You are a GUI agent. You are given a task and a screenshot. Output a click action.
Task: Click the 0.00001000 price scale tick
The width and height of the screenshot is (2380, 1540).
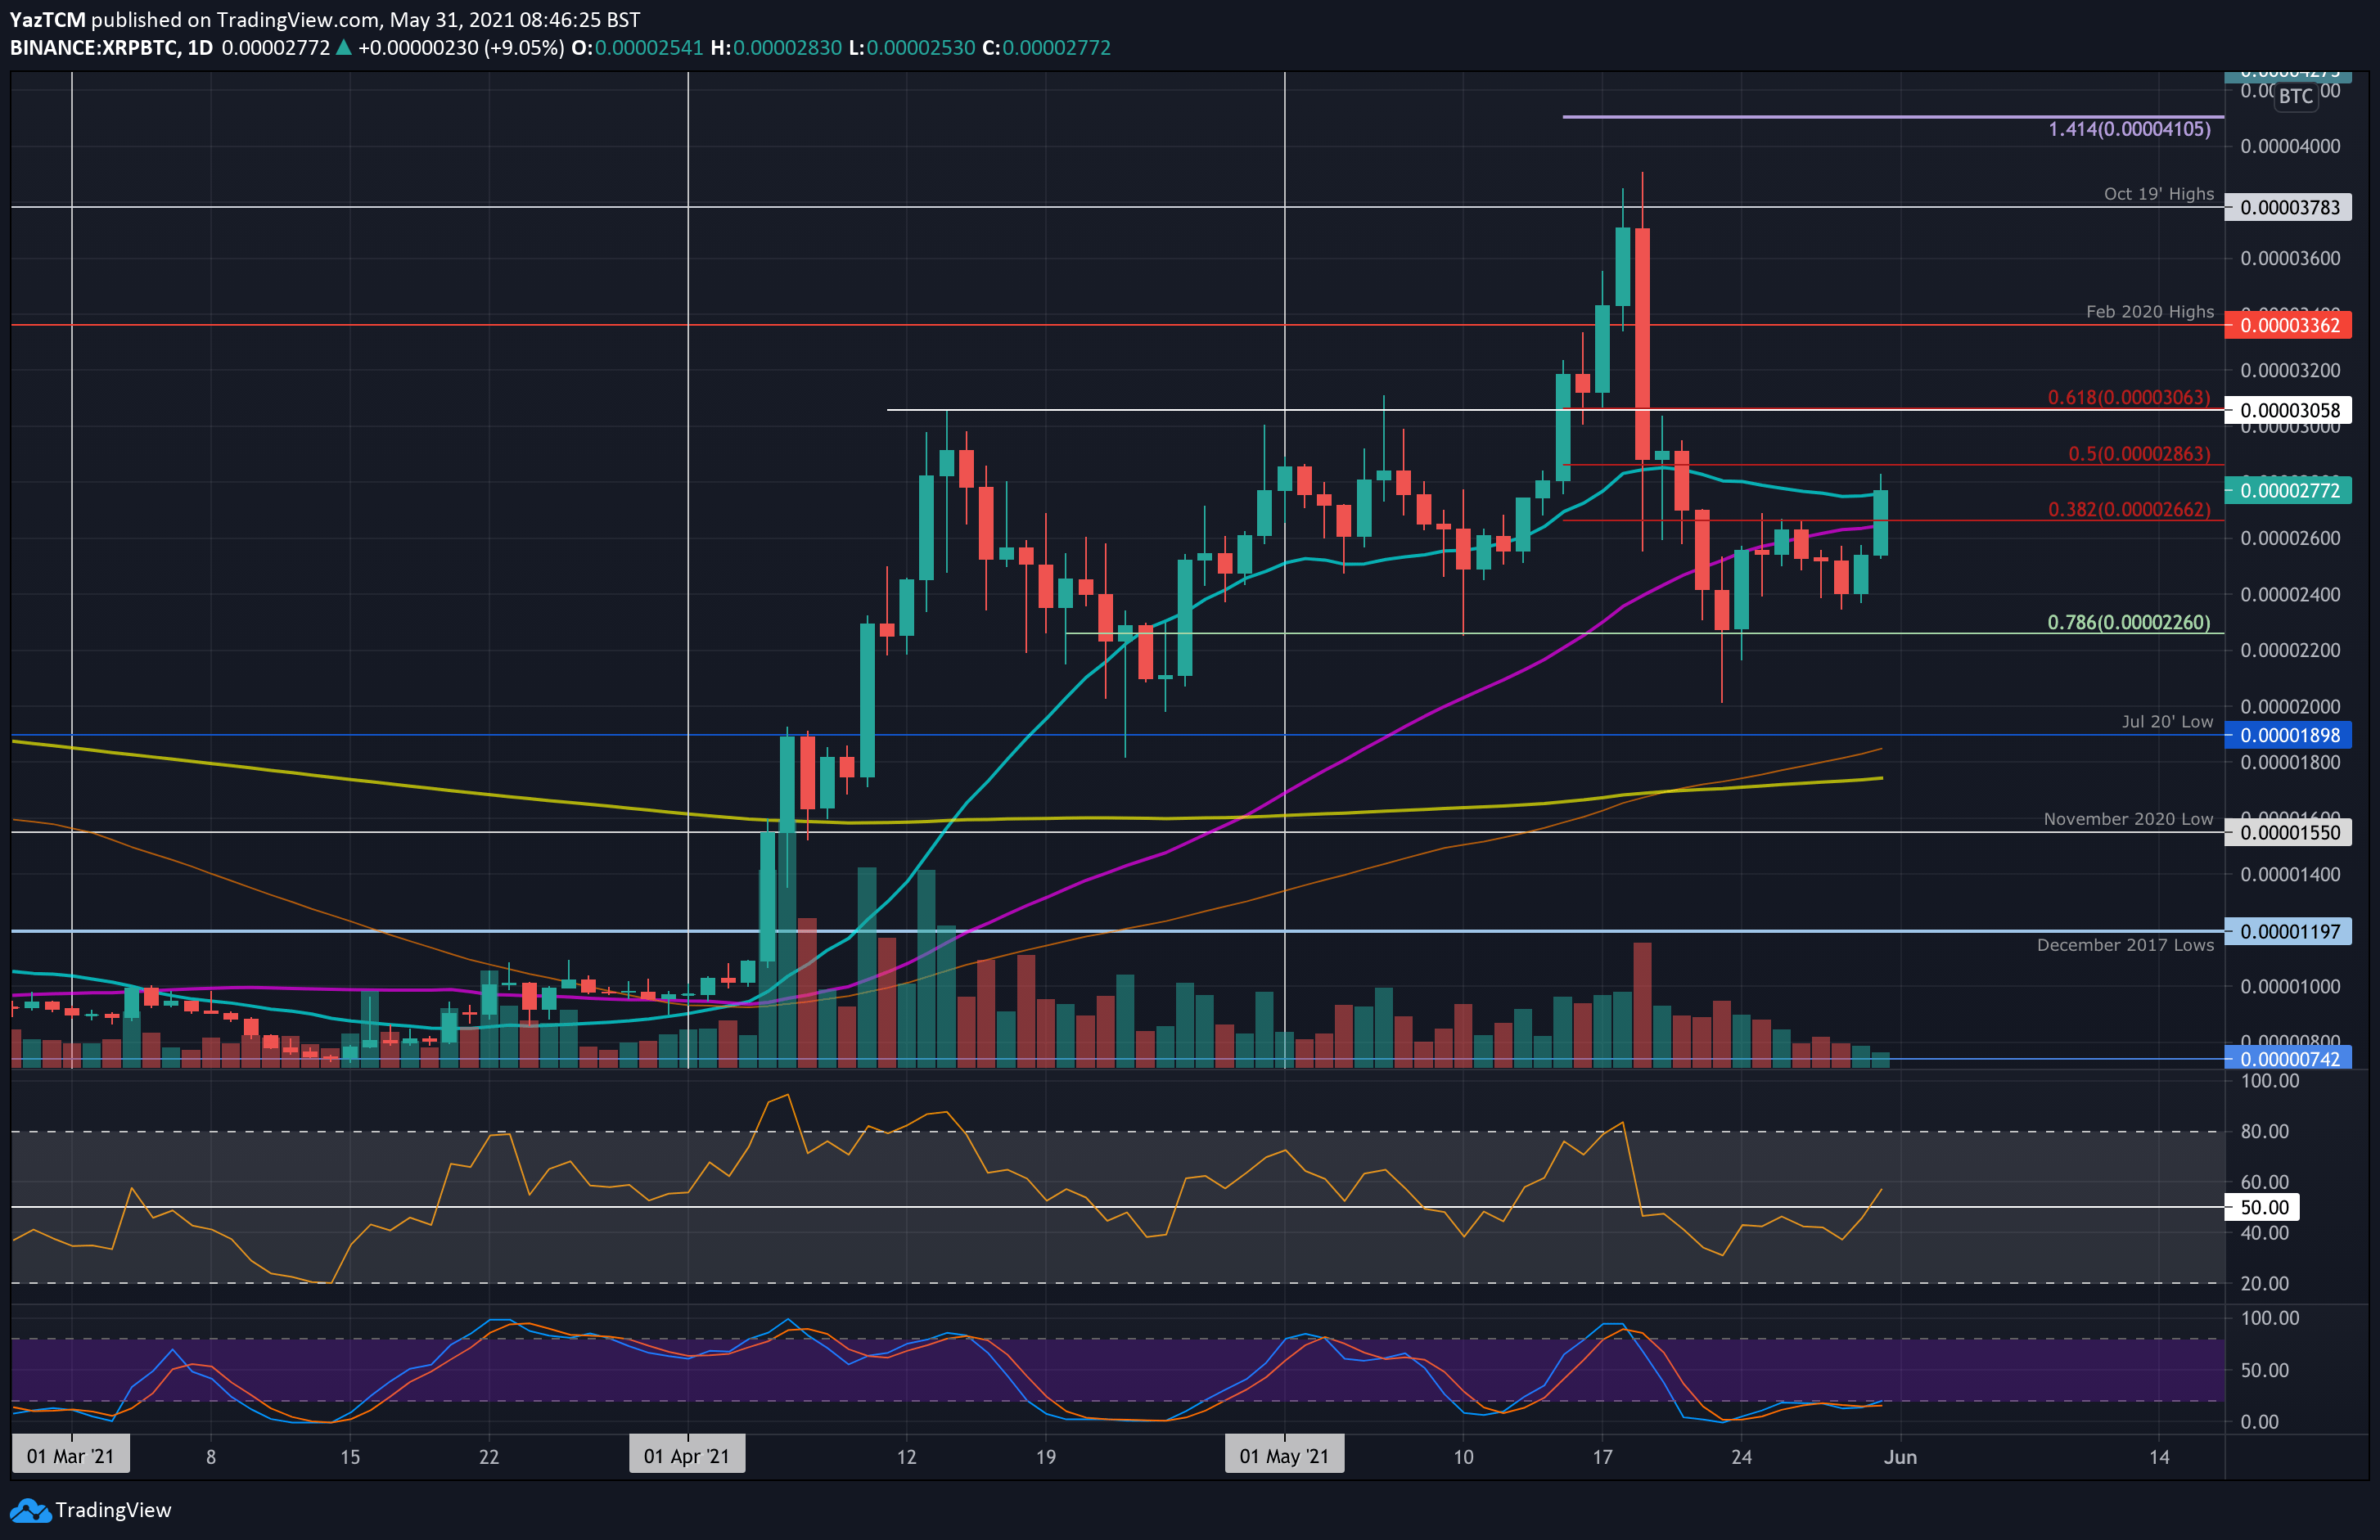(2290, 986)
